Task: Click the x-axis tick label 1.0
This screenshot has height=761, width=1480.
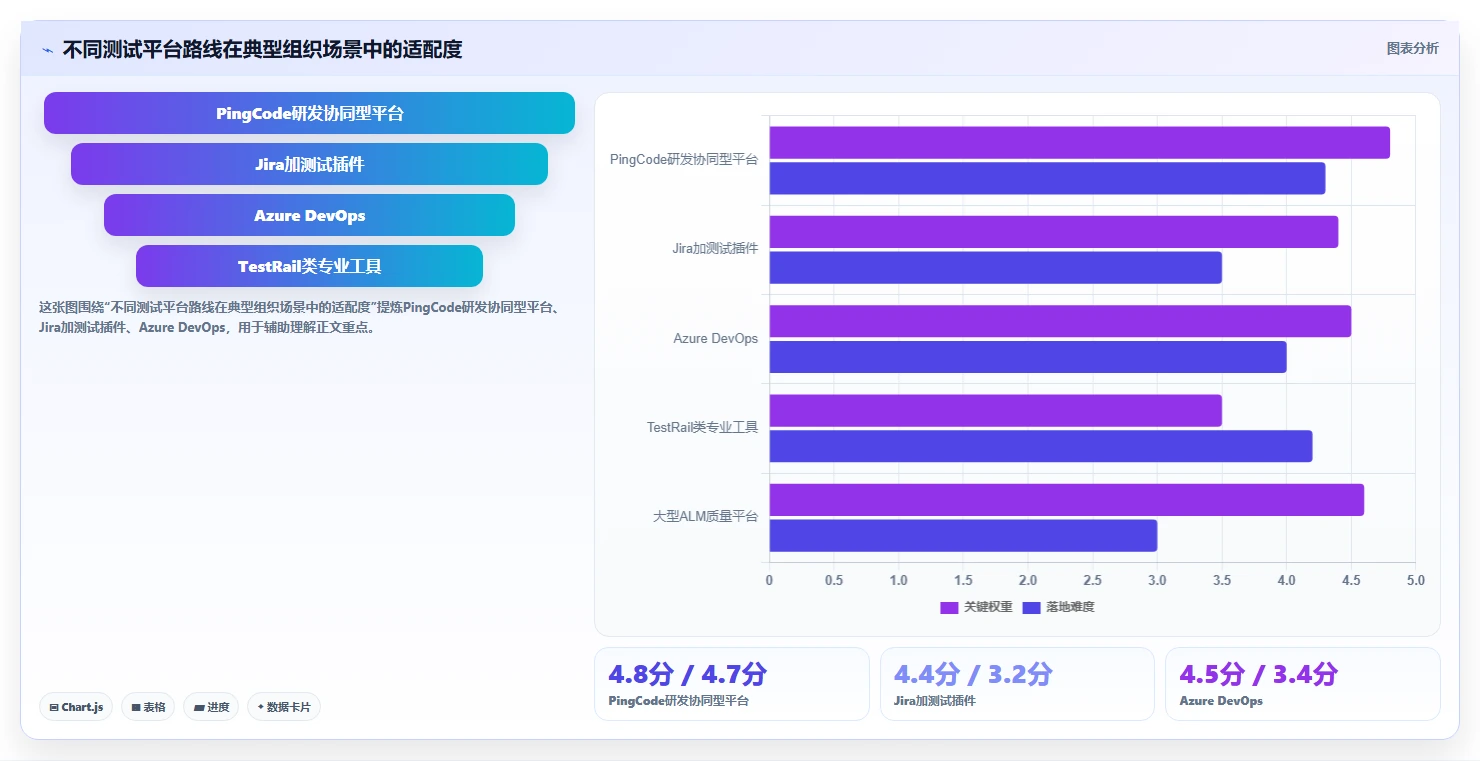Action: [898, 580]
